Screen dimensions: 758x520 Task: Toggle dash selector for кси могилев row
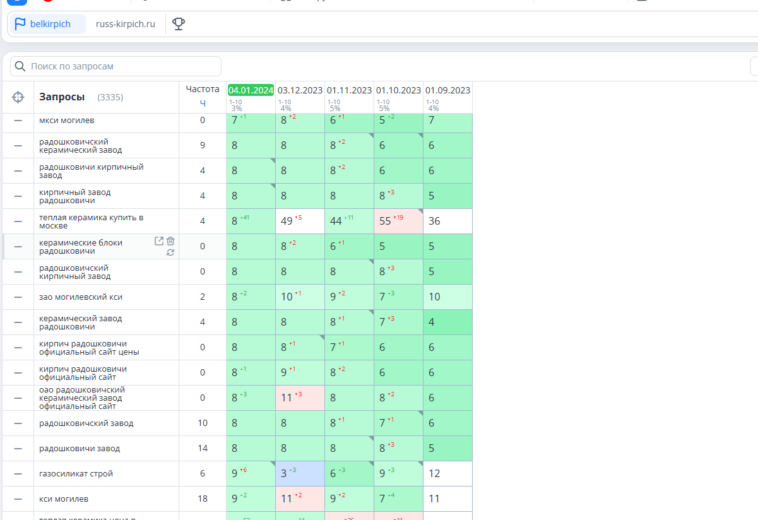[18, 499]
